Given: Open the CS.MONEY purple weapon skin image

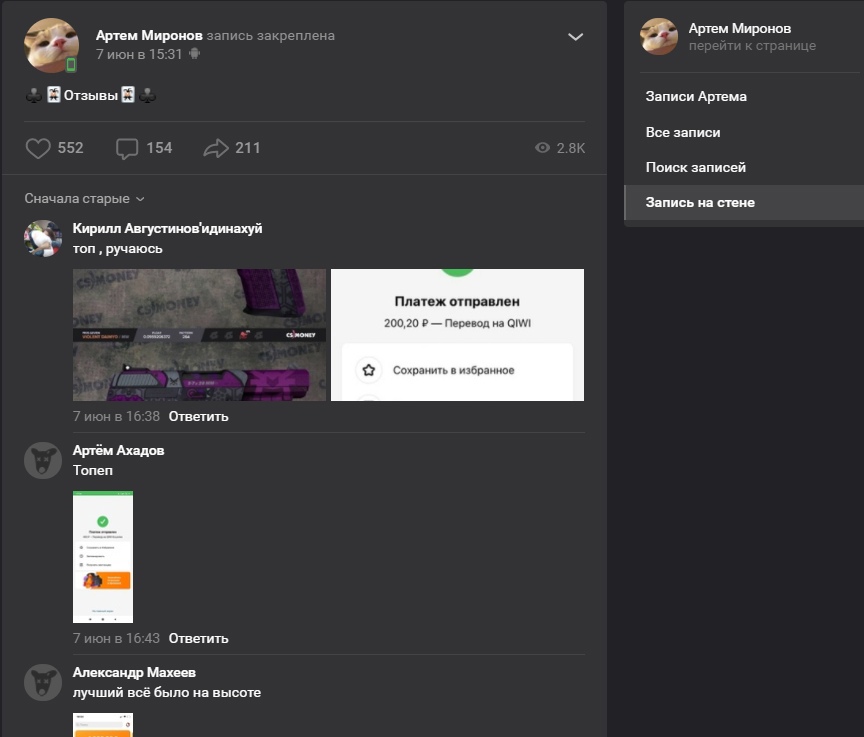Looking at the screenshot, I should click(x=199, y=335).
